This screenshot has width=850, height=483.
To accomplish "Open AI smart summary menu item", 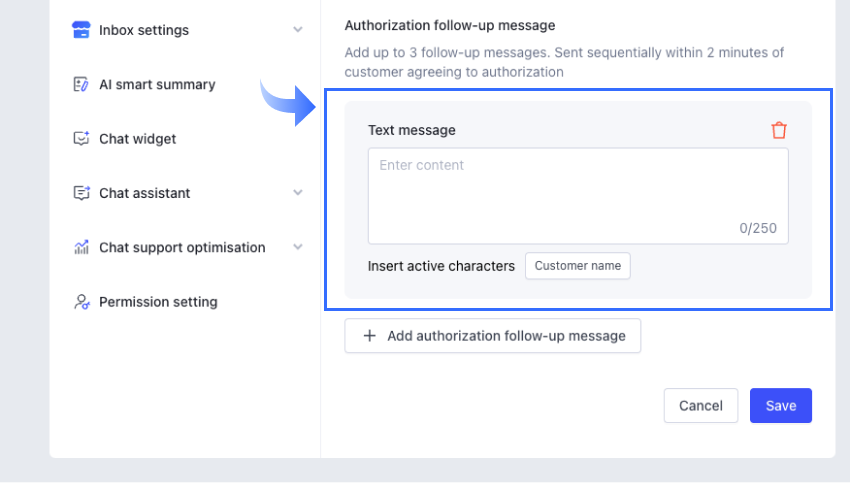I will pyautogui.click(x=157, y=85).
